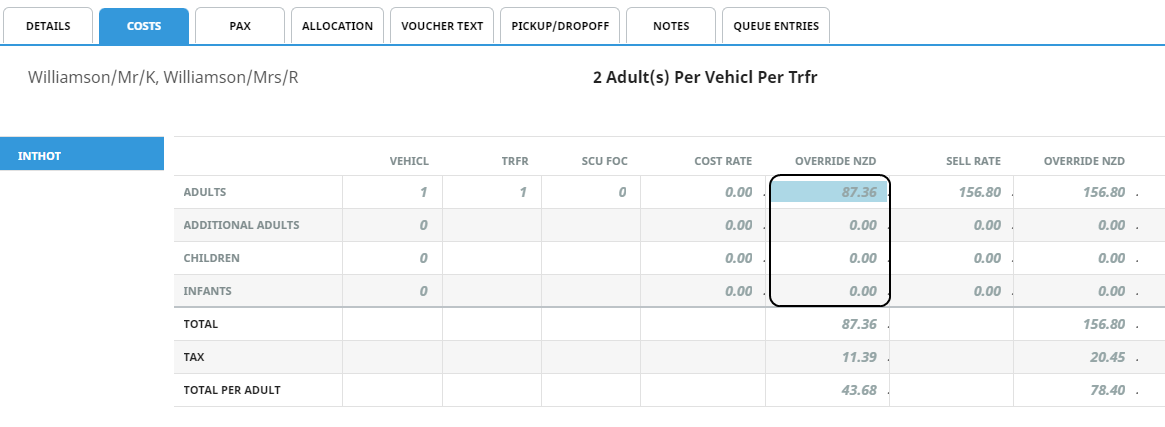
Task: Select Adults row sell override NZD field
Action: (1085, 192)
